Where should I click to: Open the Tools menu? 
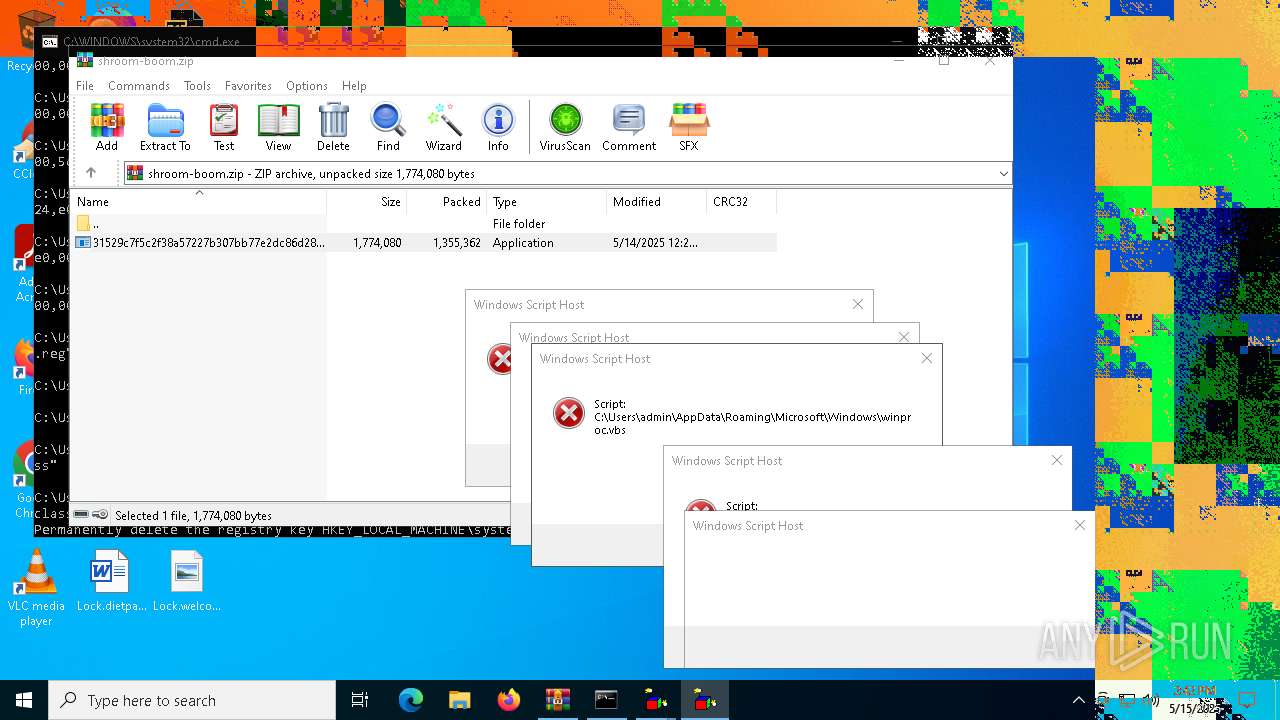click(x=197, y=86)
